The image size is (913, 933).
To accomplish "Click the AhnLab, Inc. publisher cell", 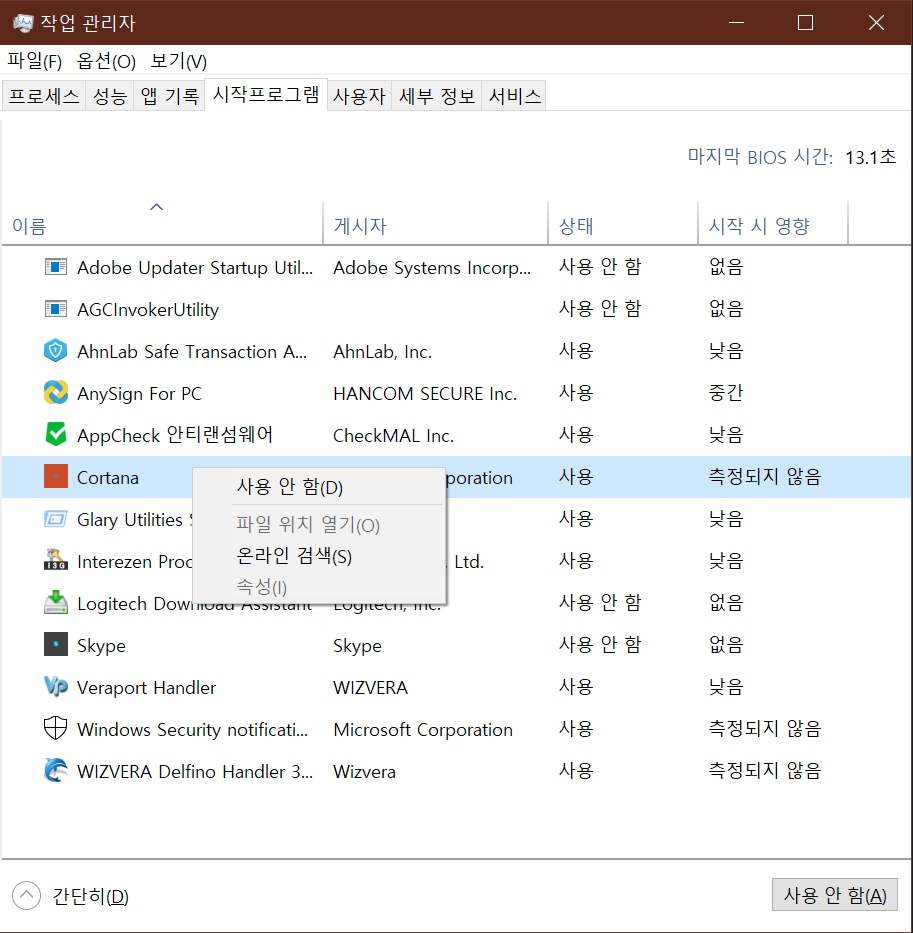I will [x=382, y=352].
